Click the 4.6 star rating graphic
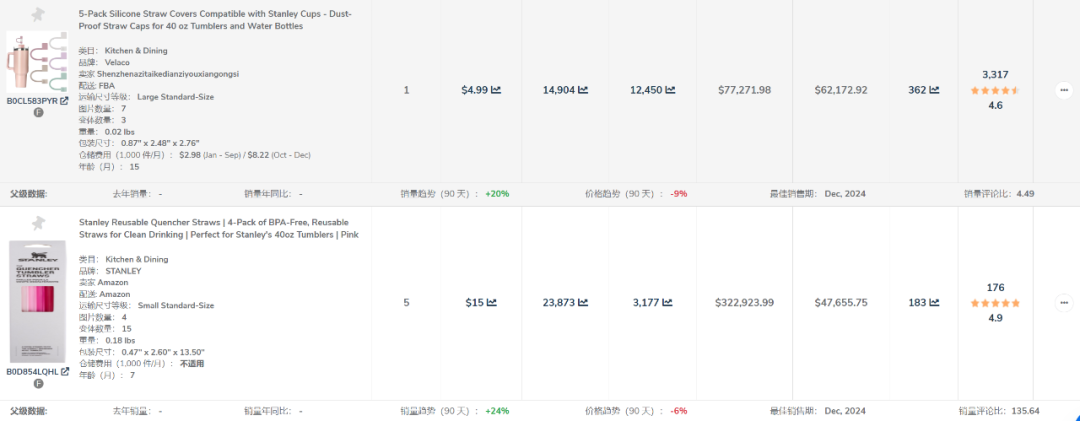This screenshot has height=421, width=1080. tap(995, 90)
